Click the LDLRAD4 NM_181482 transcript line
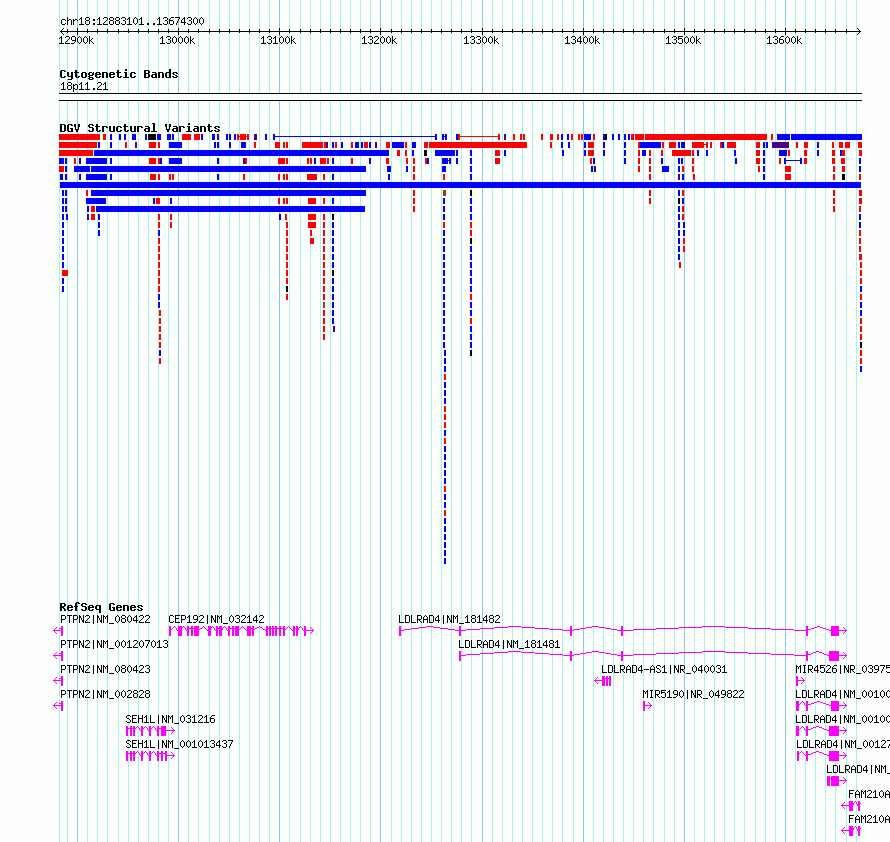The image size is (890, 842). pyautogui.click(x=623, y=630)
